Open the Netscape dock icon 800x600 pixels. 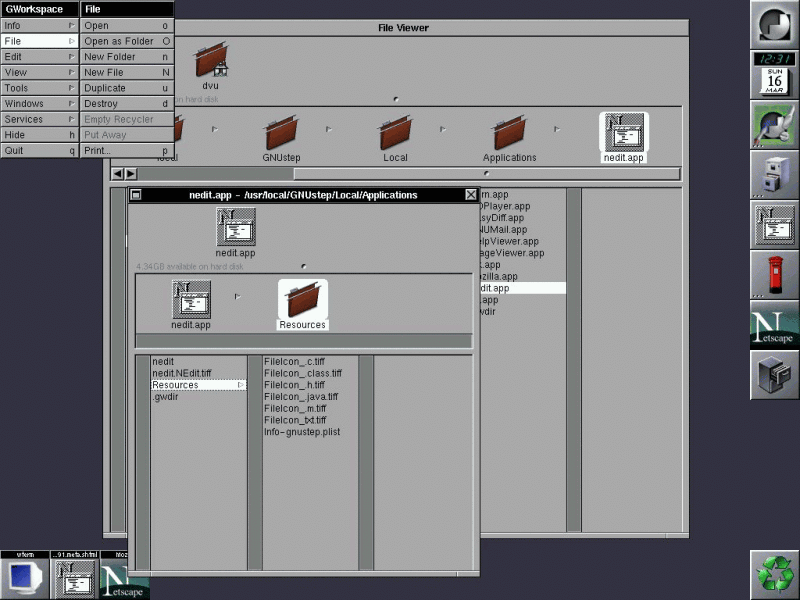pyautogui.click(x=774, y=328)
